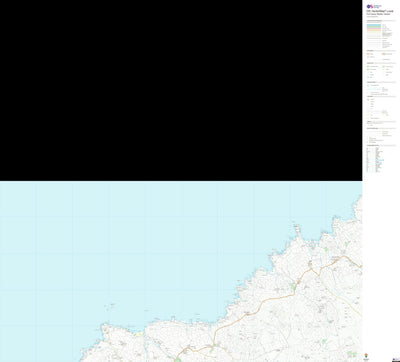Screen dimensions: 400x362
Task: Click the Ordnance Survey logo in the legend
Action: tap(374, 6)
